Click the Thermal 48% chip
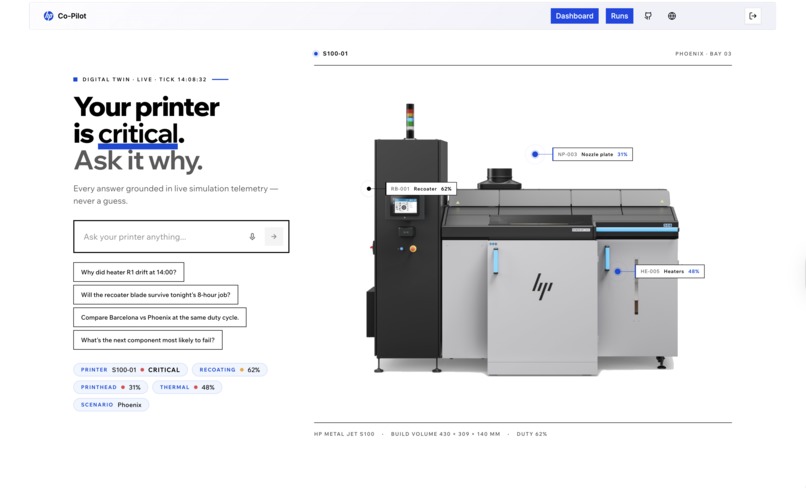The height and width of the screenshot is (488, 806). pyautogui.click(x=187, y=387)
